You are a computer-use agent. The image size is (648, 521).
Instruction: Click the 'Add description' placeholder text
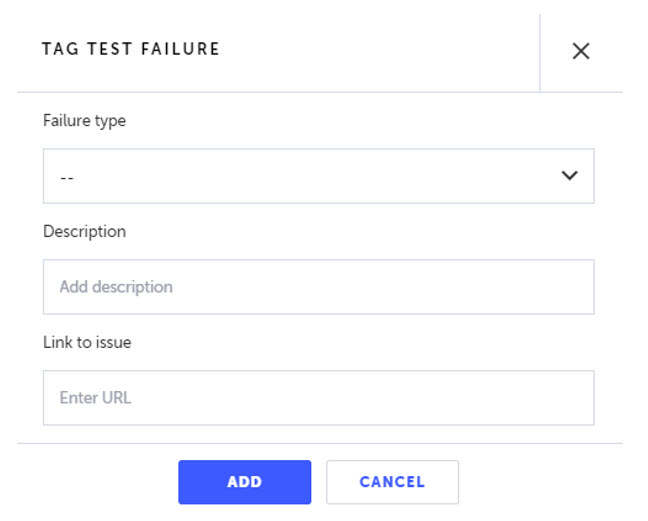116,287
